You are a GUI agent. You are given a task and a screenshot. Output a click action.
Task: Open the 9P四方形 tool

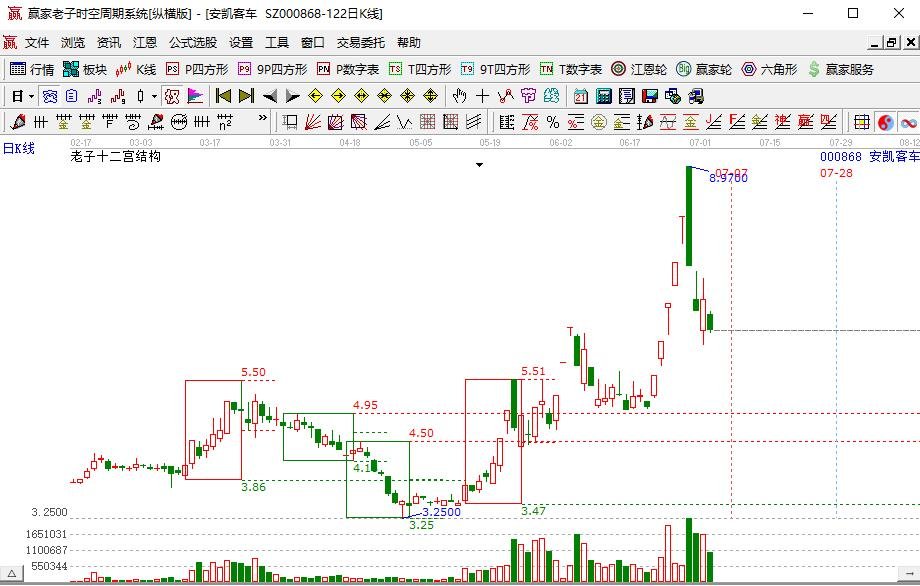(x=272, y=69)
